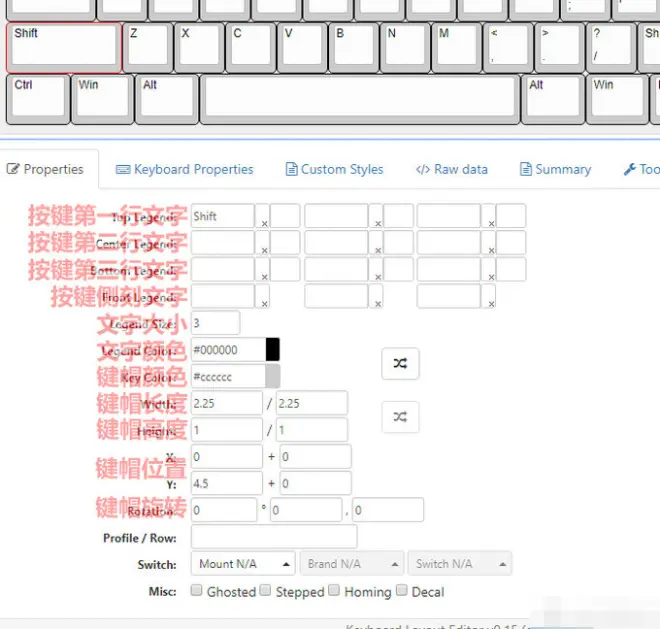Click the Key Color hex field
This screenshot has width=660, height=629.
(x=229, y=376)
